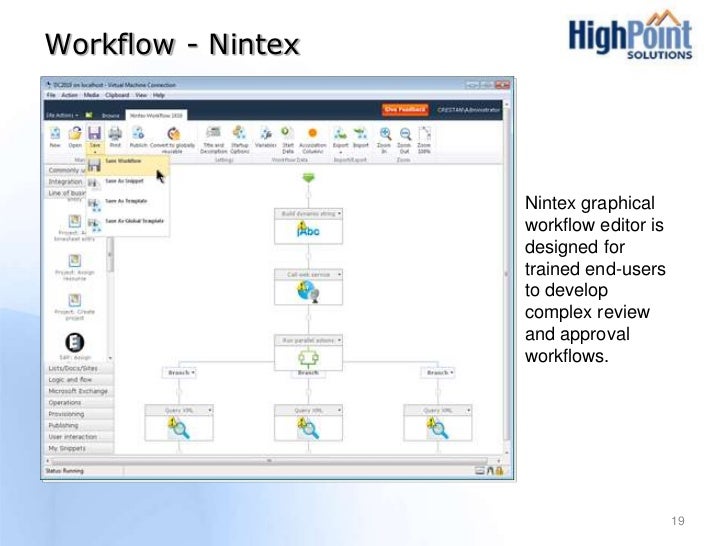Open the Variables ribbon icon
This screenshot has height=546, width=728.
(x=266, y=134)
